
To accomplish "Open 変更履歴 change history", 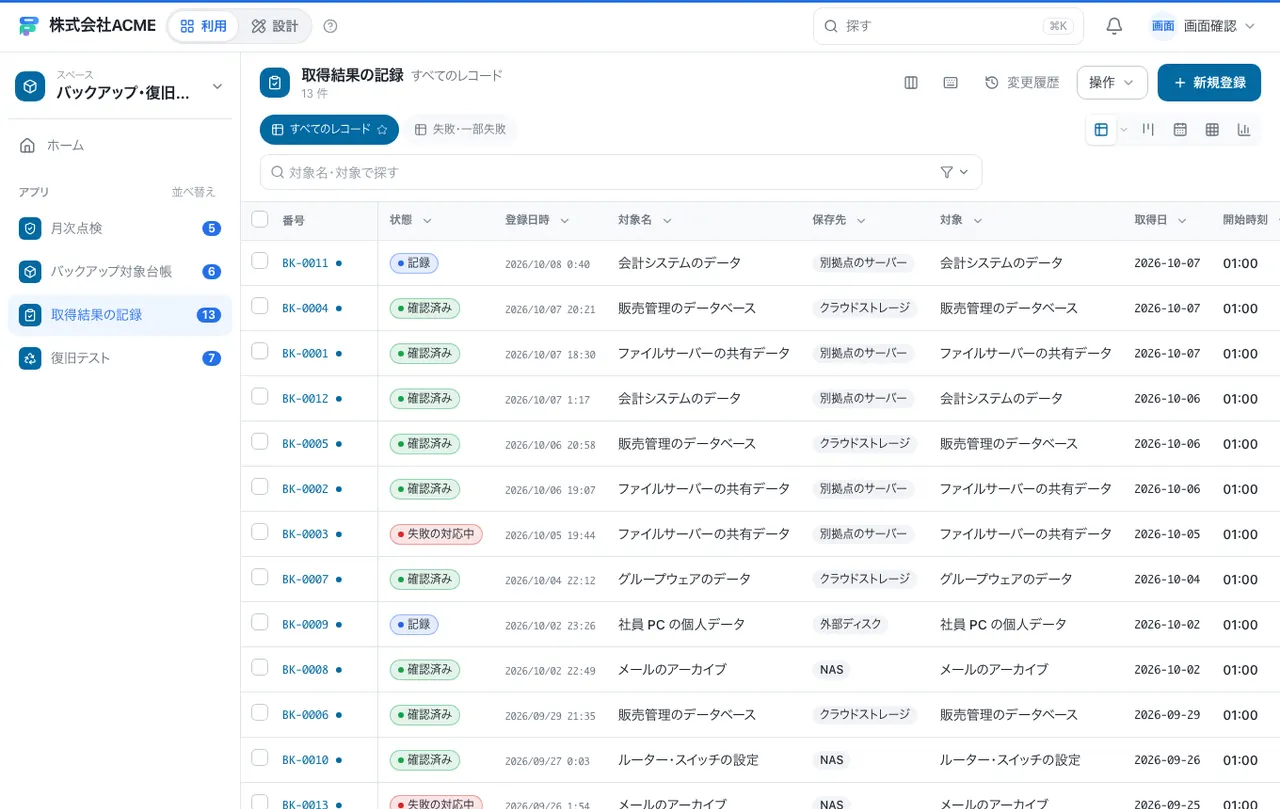I will tap(1022, 83).
